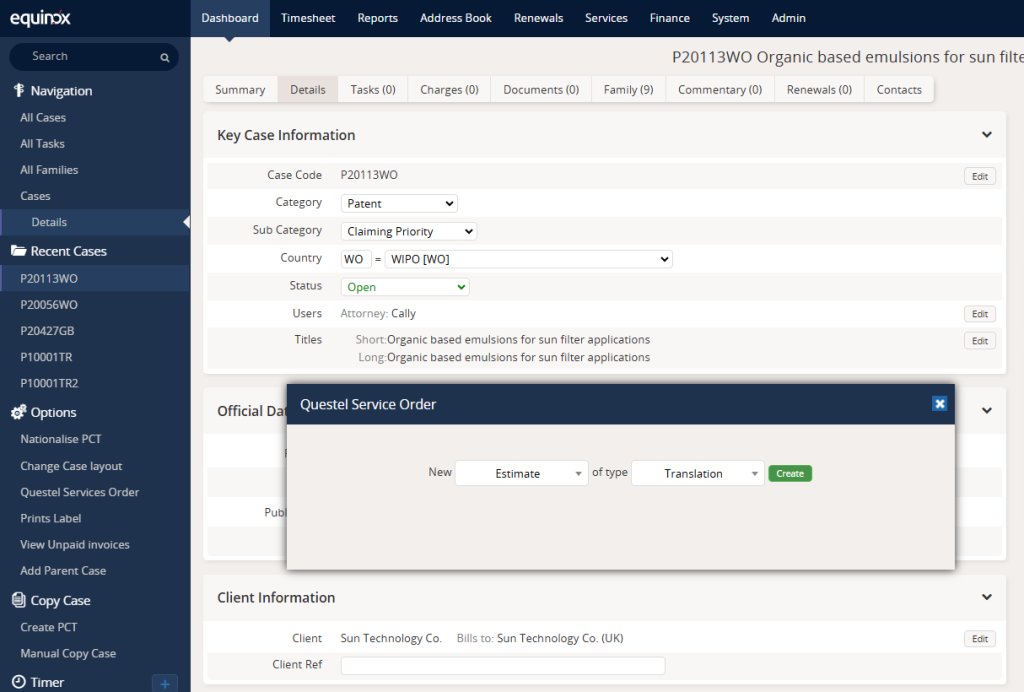The image size is (1024, 692).
Task: Close the Questel Service Order dialog
Action: [x=939, y=404]
